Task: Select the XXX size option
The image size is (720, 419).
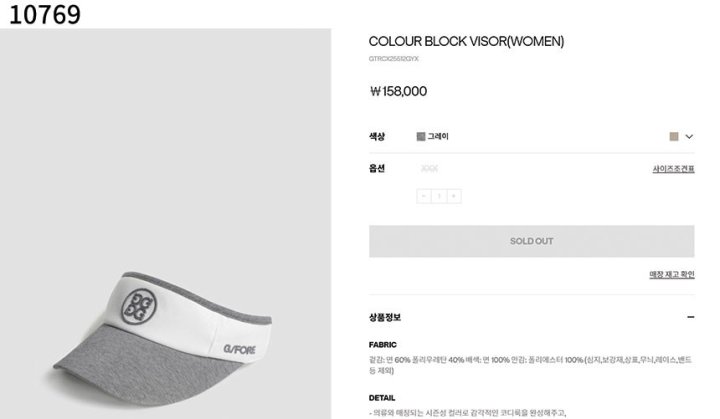Action: coord(429,169)
